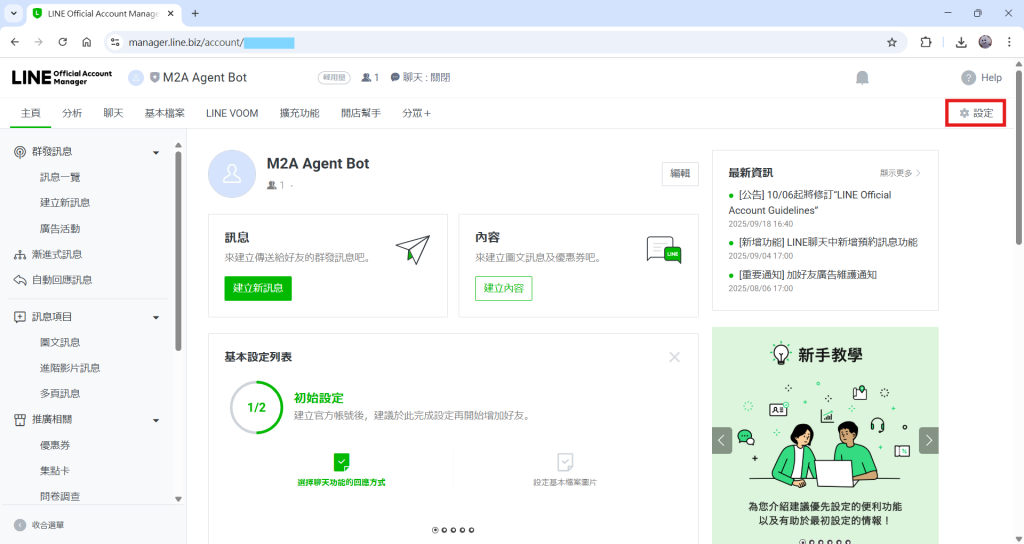1024x544 pixels.
Task: Open the 基本檔案 tab
Action: pos(165,113)
